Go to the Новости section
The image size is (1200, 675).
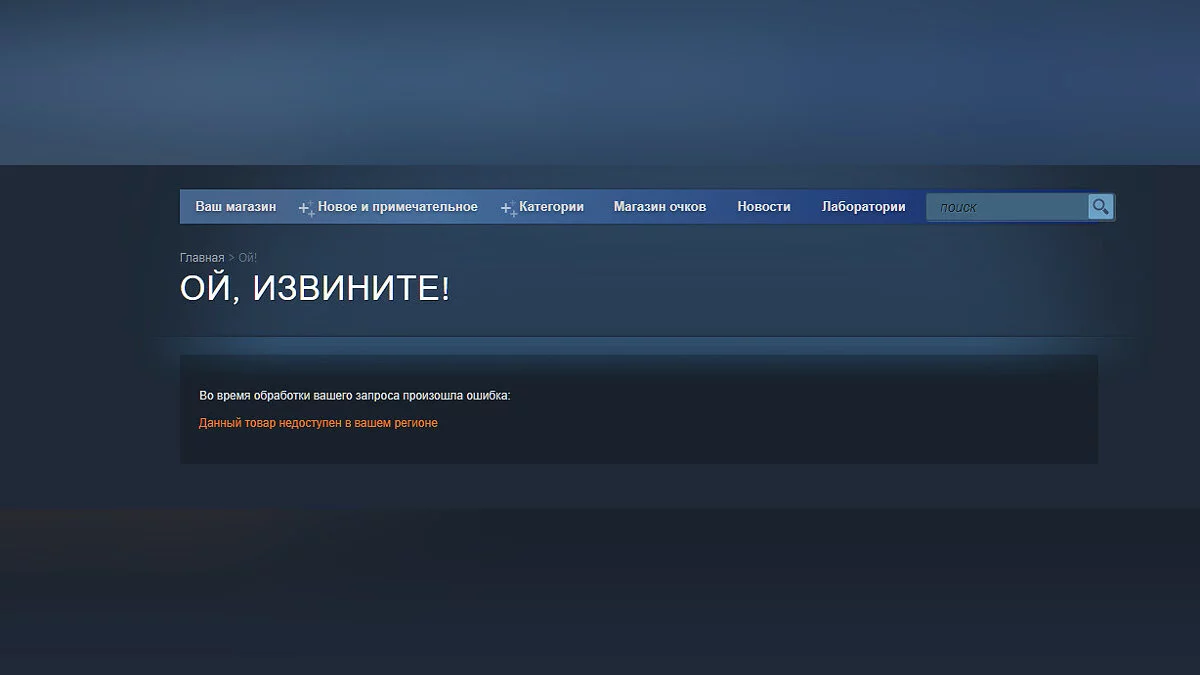[763, 207]
